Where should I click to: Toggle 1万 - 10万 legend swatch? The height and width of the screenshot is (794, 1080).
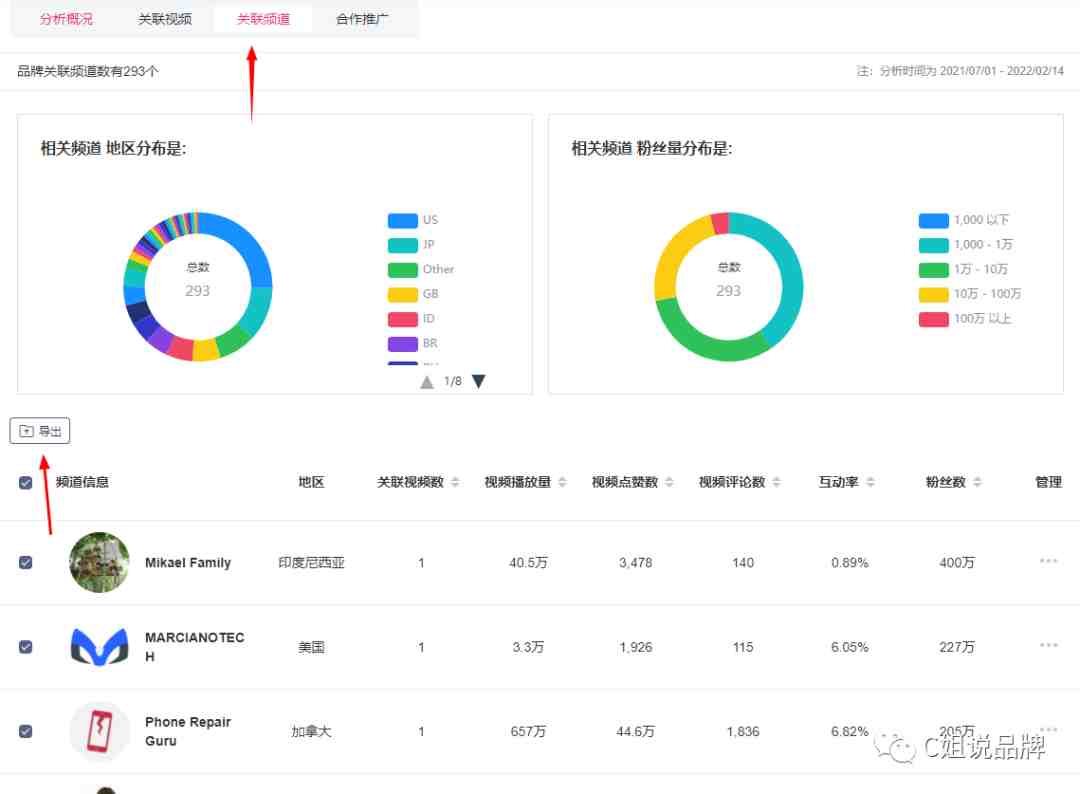934,270
